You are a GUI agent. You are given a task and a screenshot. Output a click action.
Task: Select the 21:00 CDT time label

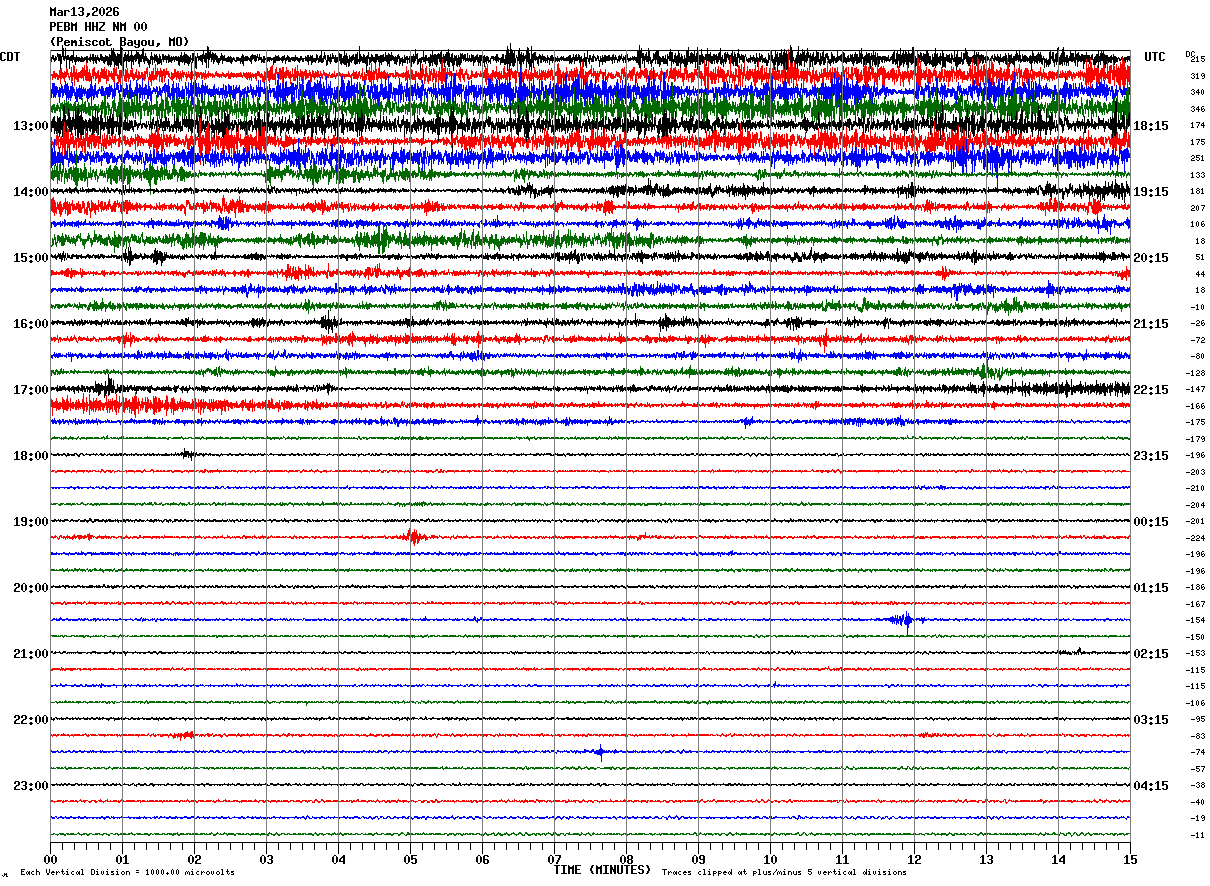click(31, 654)
